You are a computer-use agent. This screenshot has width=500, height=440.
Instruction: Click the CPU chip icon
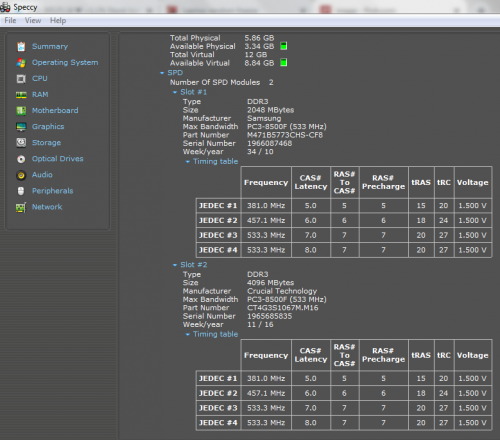(x=21, y=79)
